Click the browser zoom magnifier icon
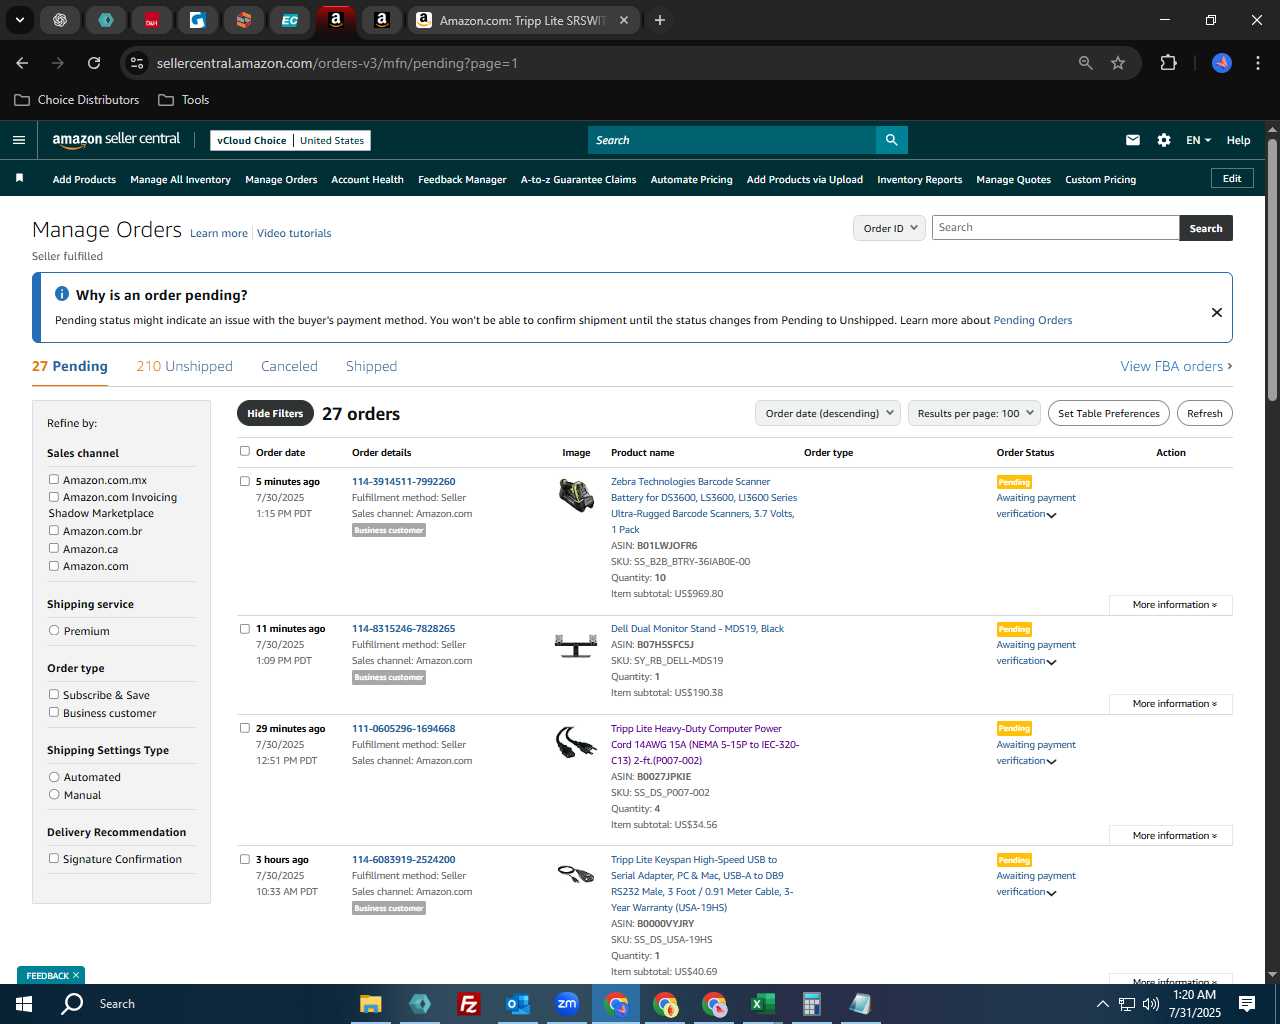This screenshot has height=1024, width=1280. (1086, 63)
